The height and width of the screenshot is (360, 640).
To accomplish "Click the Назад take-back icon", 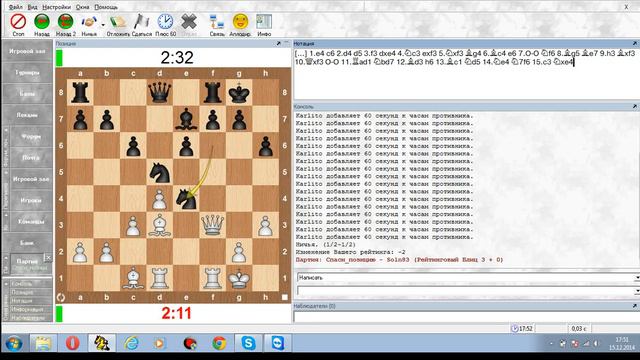I will [42, 22].
